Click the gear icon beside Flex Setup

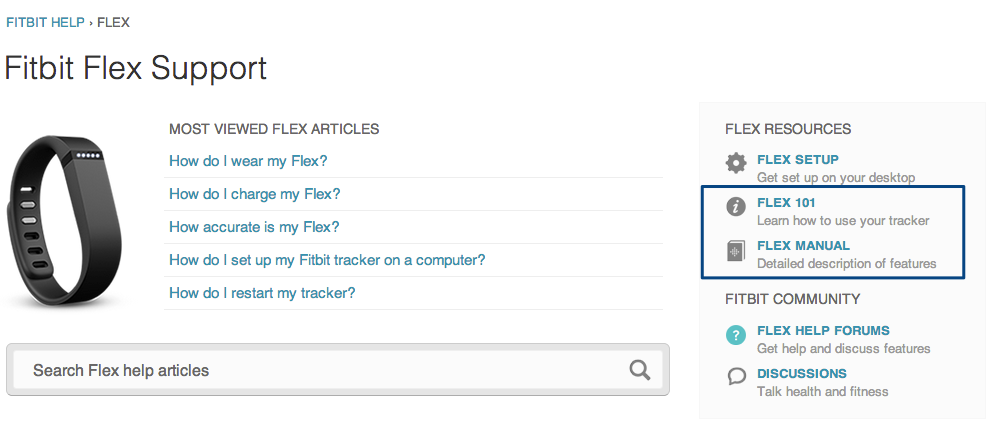(736, 163)
